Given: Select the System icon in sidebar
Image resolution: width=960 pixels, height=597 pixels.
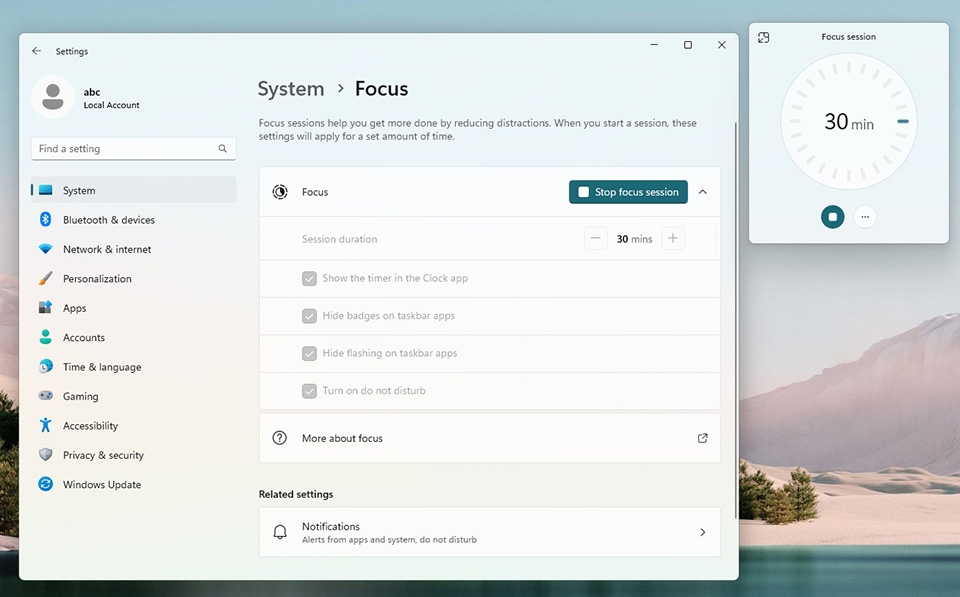Looking at the screenshot, I should (x=46, y=189).
